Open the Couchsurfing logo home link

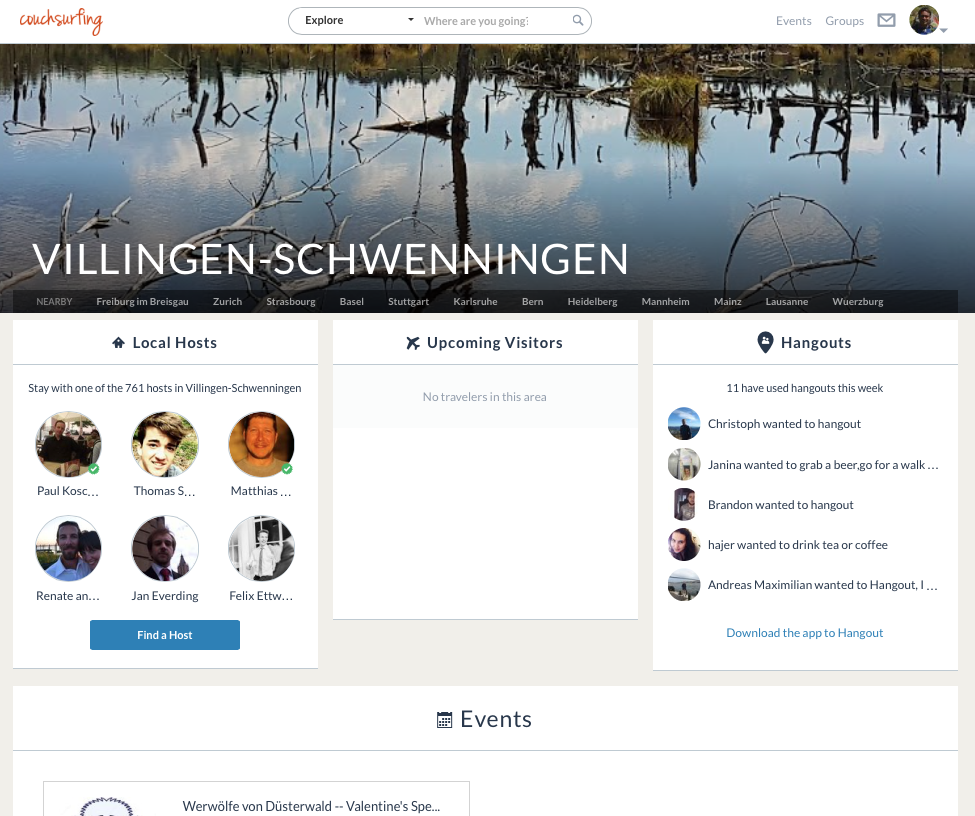tap(61, 21)
